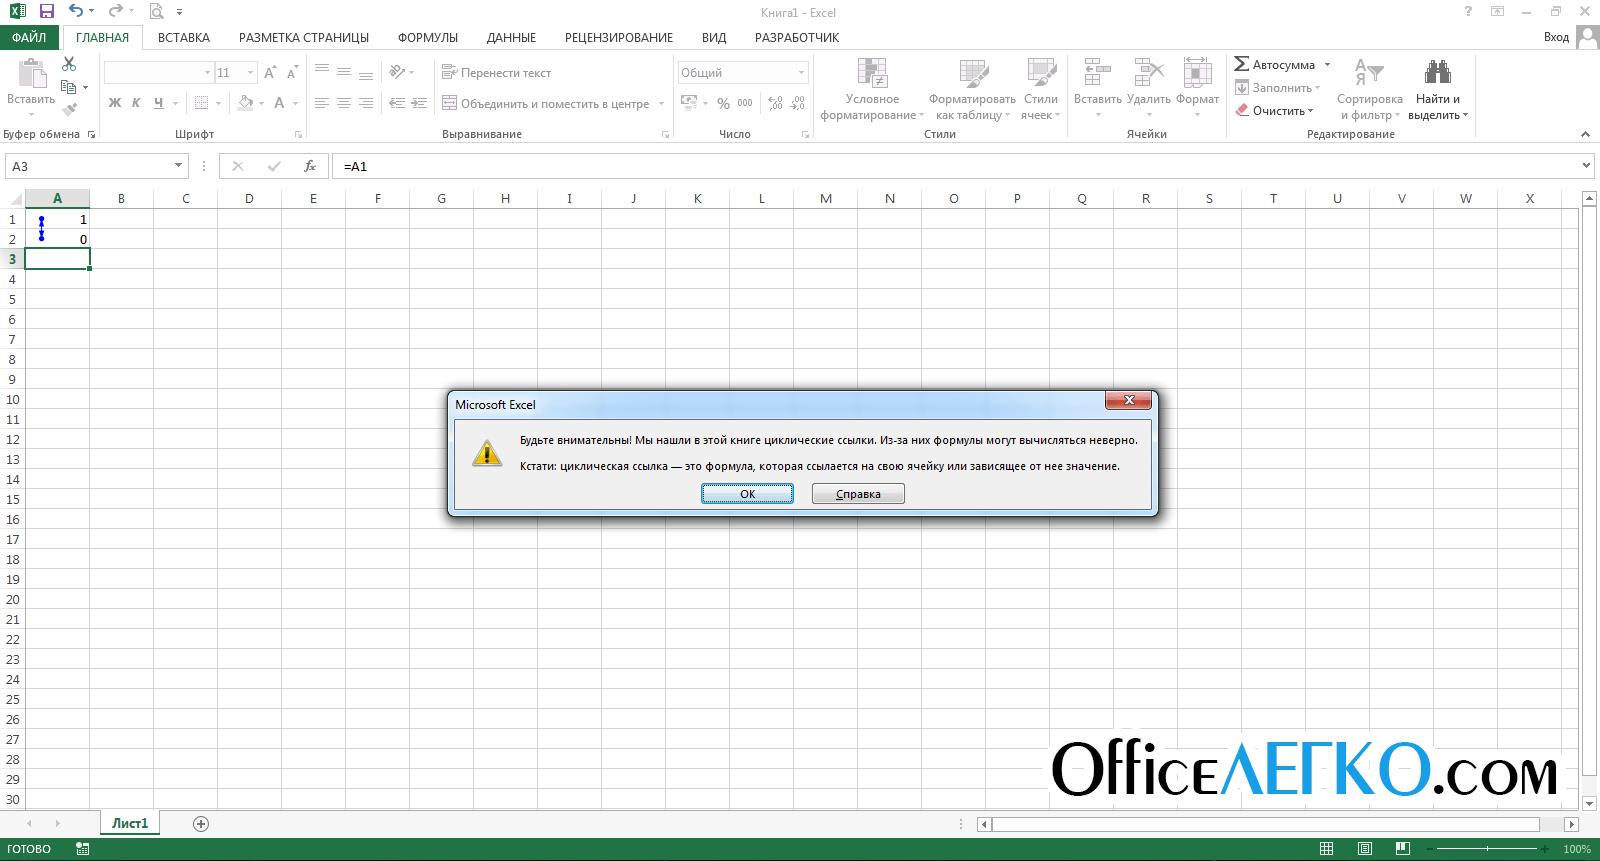Image resolution: width=1600 pixels, height=861 pixels.
Task: Open the font size dropdown
Action: (x=250, y=73)
